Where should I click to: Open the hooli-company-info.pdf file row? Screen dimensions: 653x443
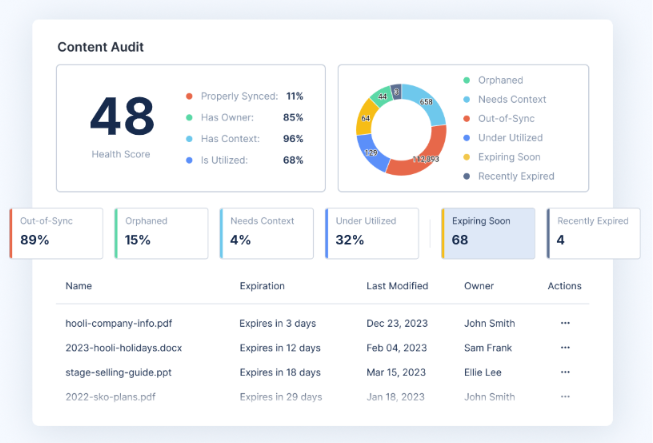[x=322, y=323]
